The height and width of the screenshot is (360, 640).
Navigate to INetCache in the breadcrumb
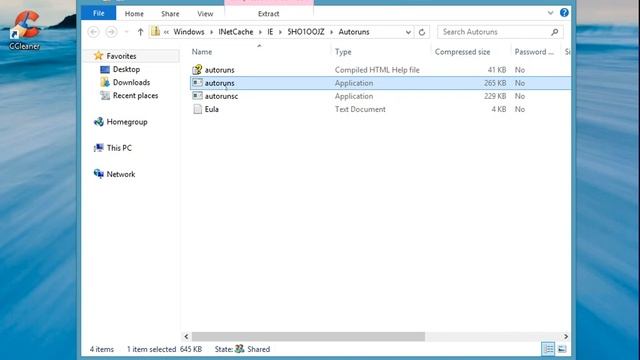click(x=236, y=32)
